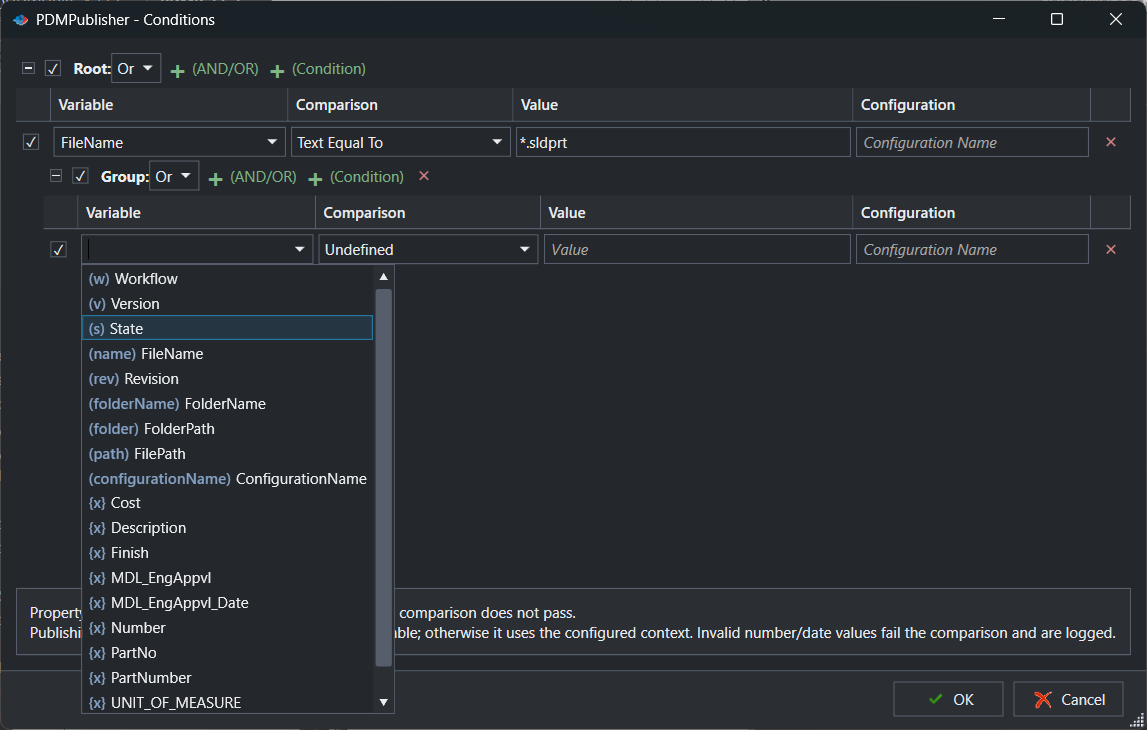Edit the *.sldprt value field

click(x=683, y=143)
